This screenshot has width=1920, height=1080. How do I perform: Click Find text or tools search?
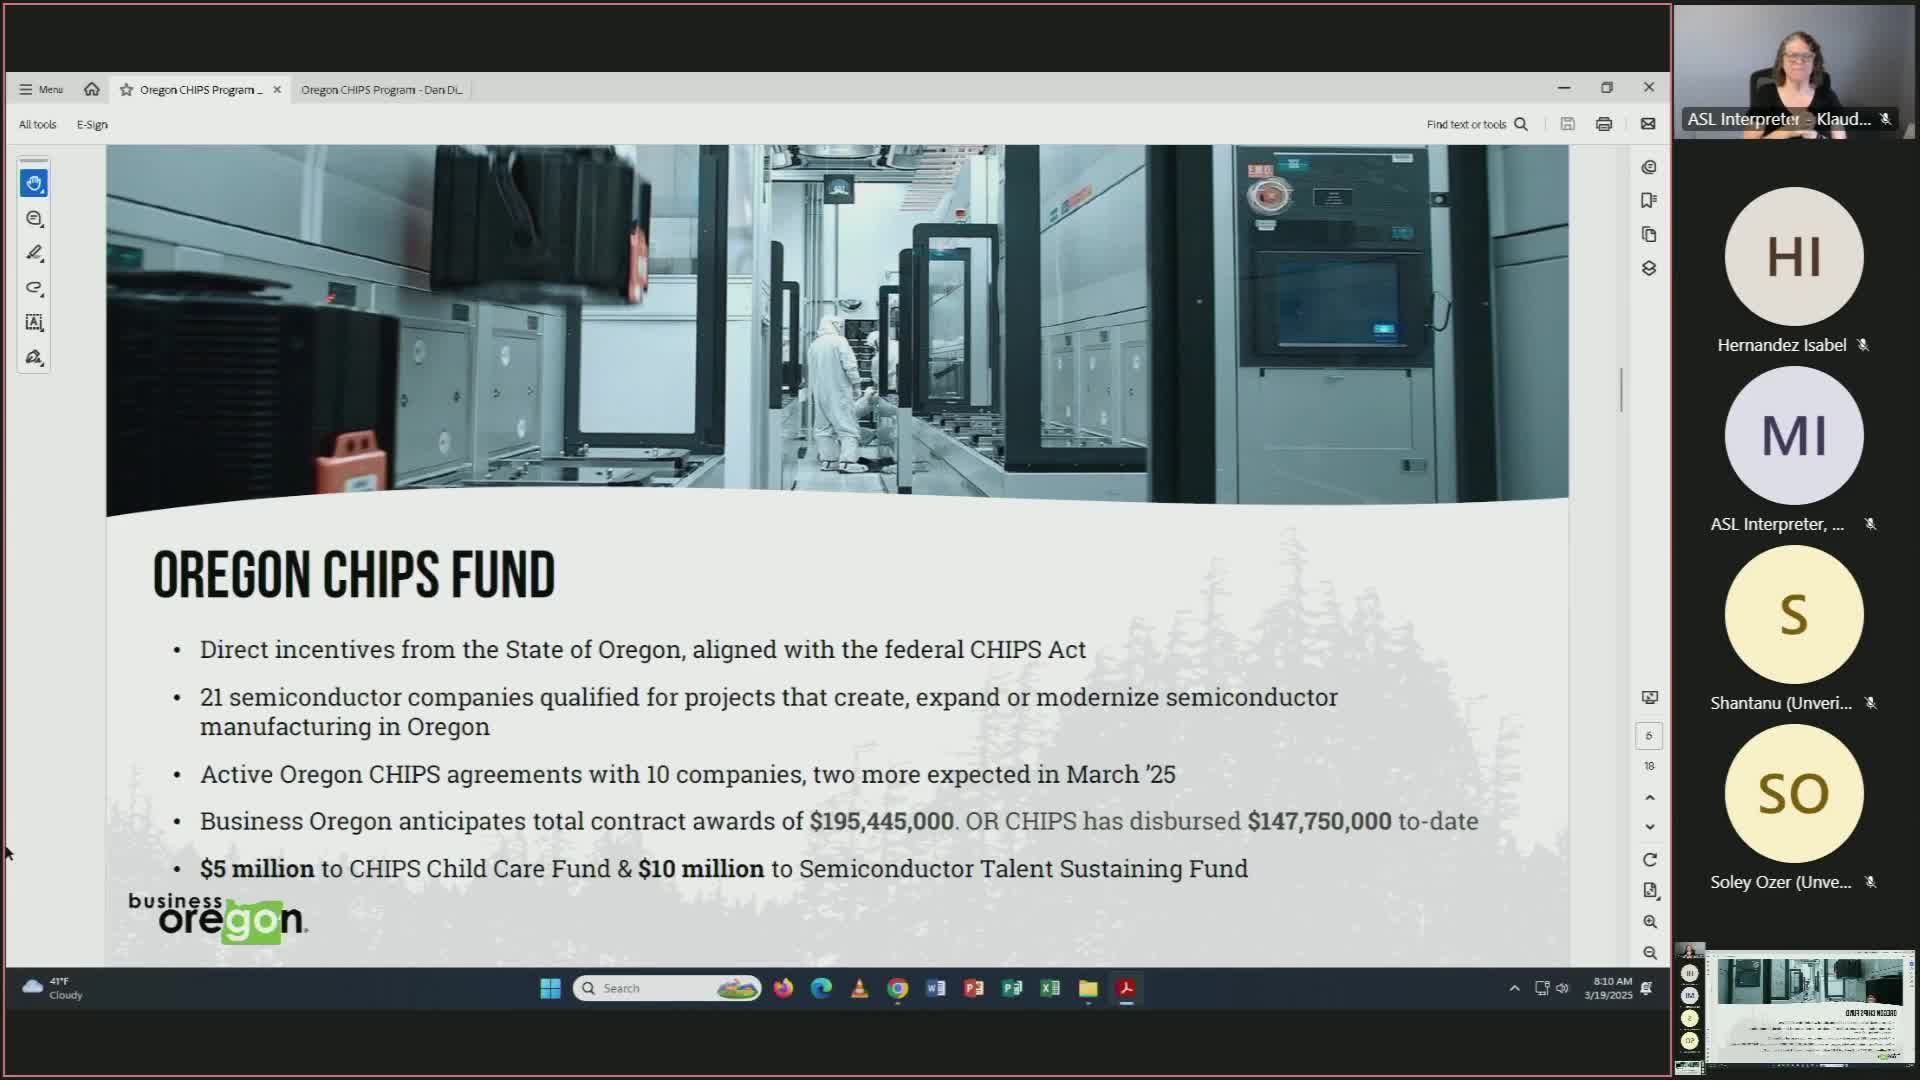tap(1477, 124)
